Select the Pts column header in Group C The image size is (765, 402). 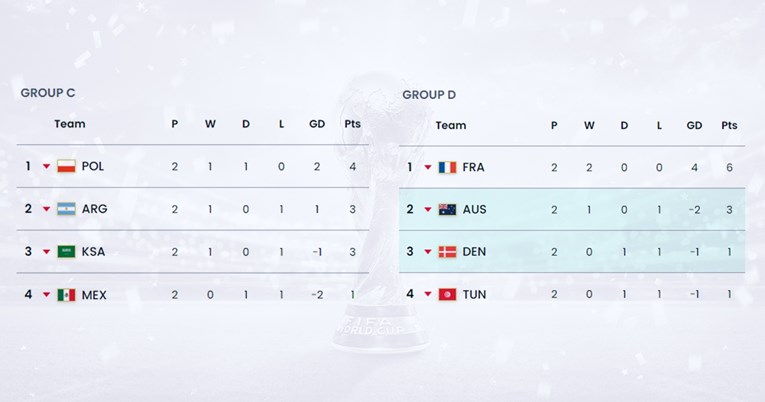tap(352, 124)
